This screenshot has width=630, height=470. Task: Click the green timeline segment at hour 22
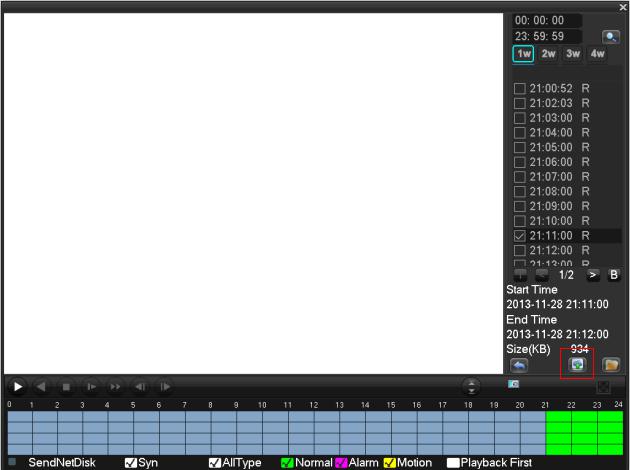coord(584,433)
